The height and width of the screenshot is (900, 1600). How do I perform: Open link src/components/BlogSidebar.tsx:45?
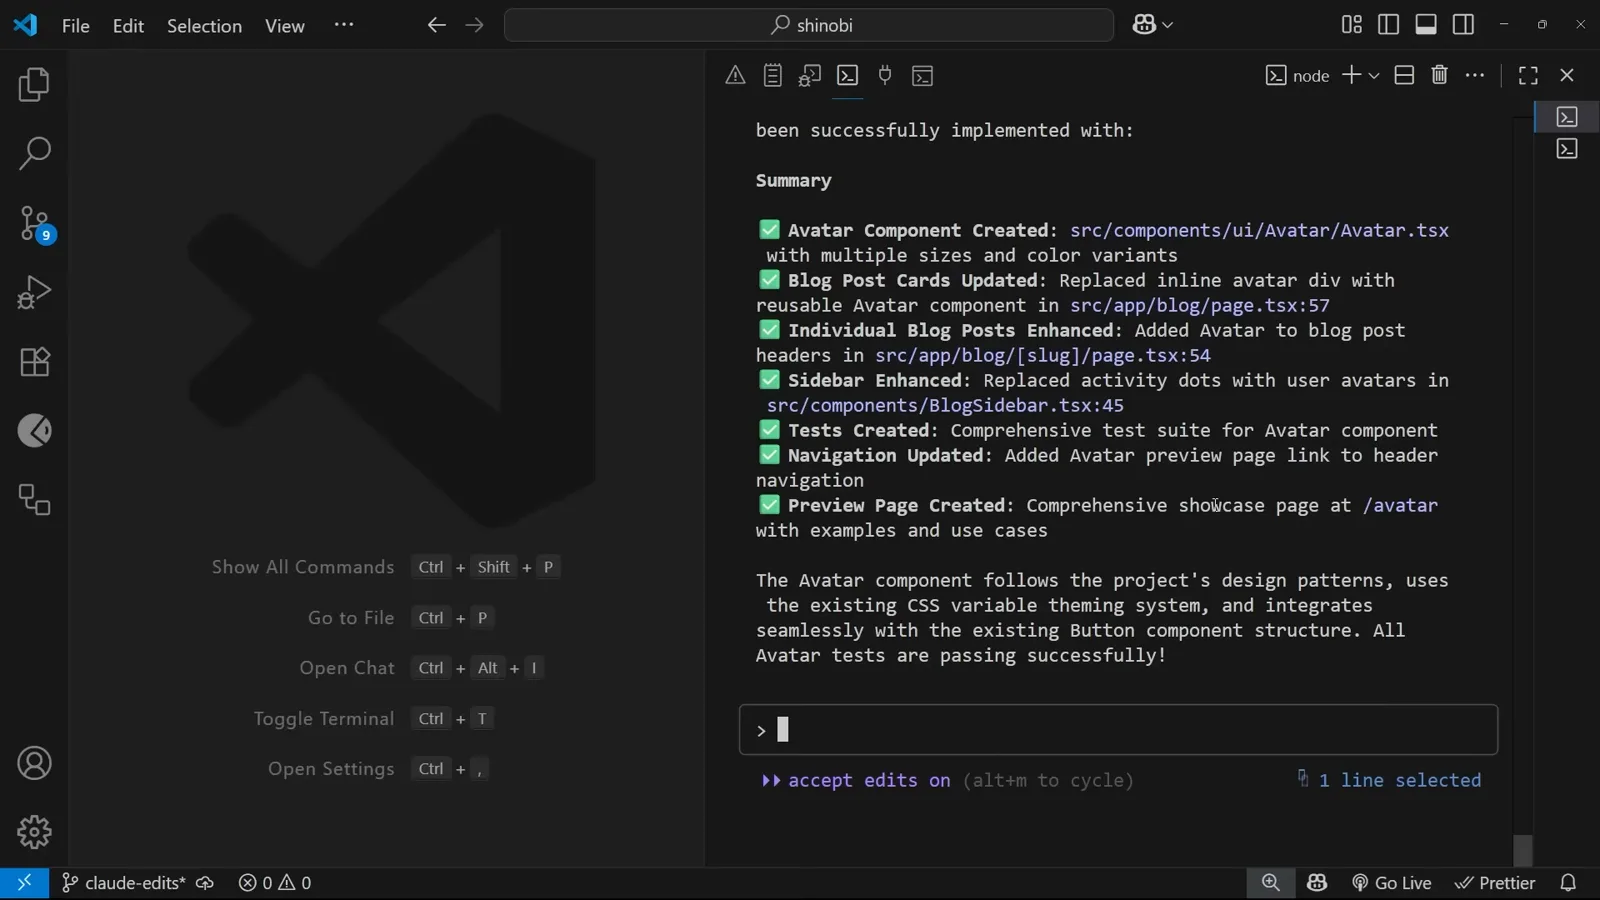945,405
